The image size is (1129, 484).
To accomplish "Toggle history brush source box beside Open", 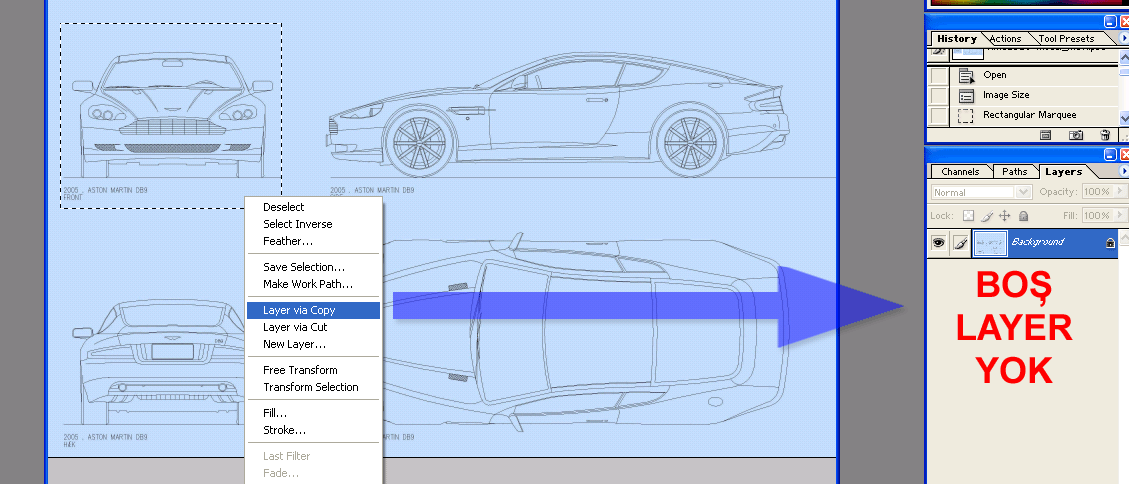I will click(938, 75).
